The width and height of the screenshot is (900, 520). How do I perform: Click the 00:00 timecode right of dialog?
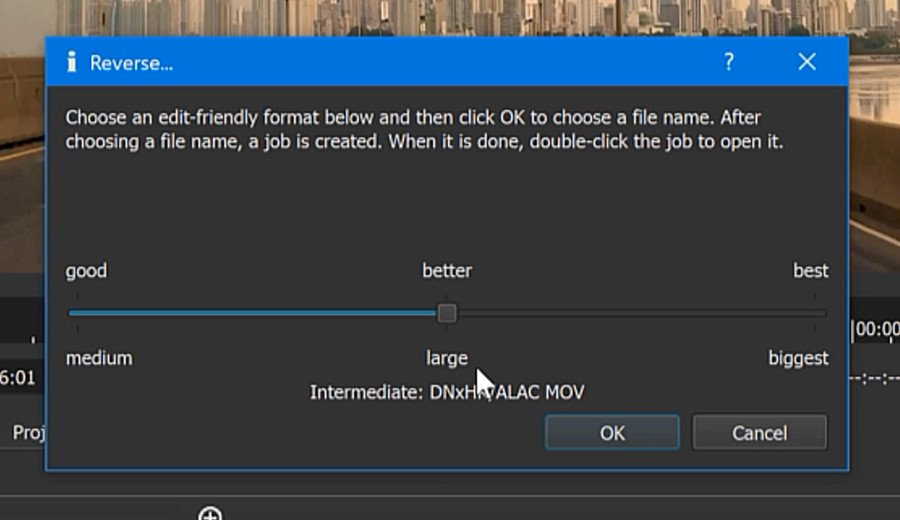click(876, 331)
